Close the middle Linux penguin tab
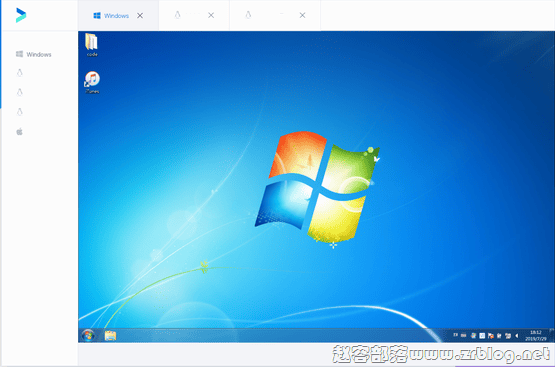Viewport: 555px width, 367px height. pos(211,15)
